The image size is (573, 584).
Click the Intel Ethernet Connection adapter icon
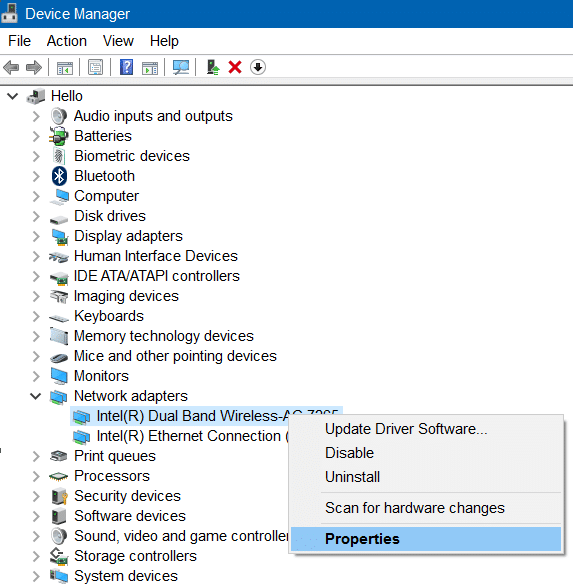tap(82, 437)
